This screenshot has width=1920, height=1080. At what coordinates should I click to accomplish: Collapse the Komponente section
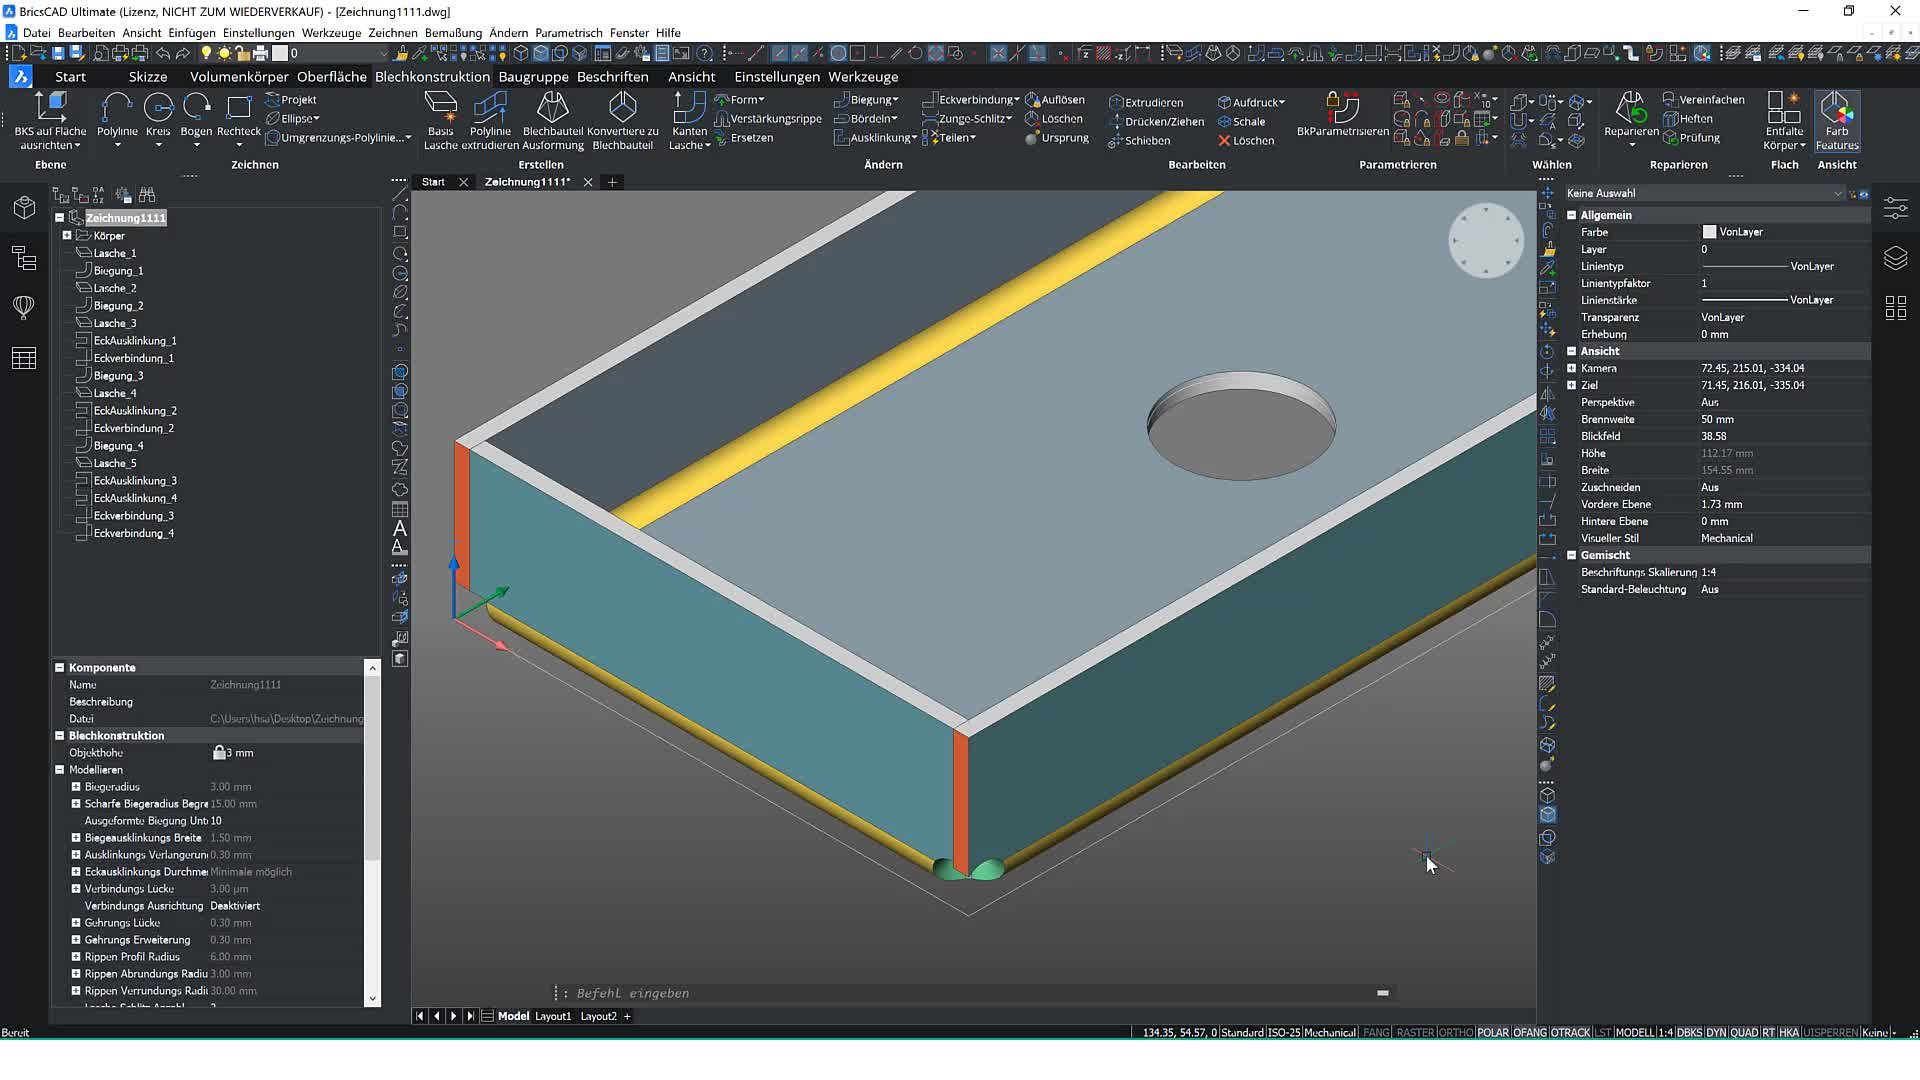click(59, 667)
